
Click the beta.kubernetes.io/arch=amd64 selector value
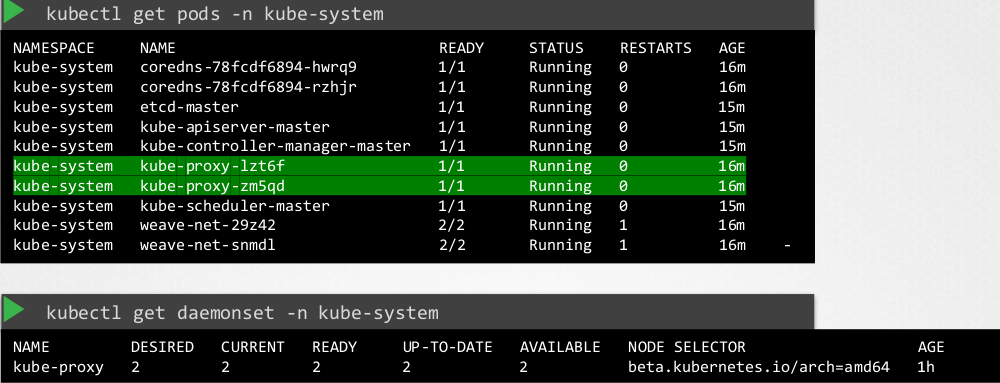(x=759, y=368)
